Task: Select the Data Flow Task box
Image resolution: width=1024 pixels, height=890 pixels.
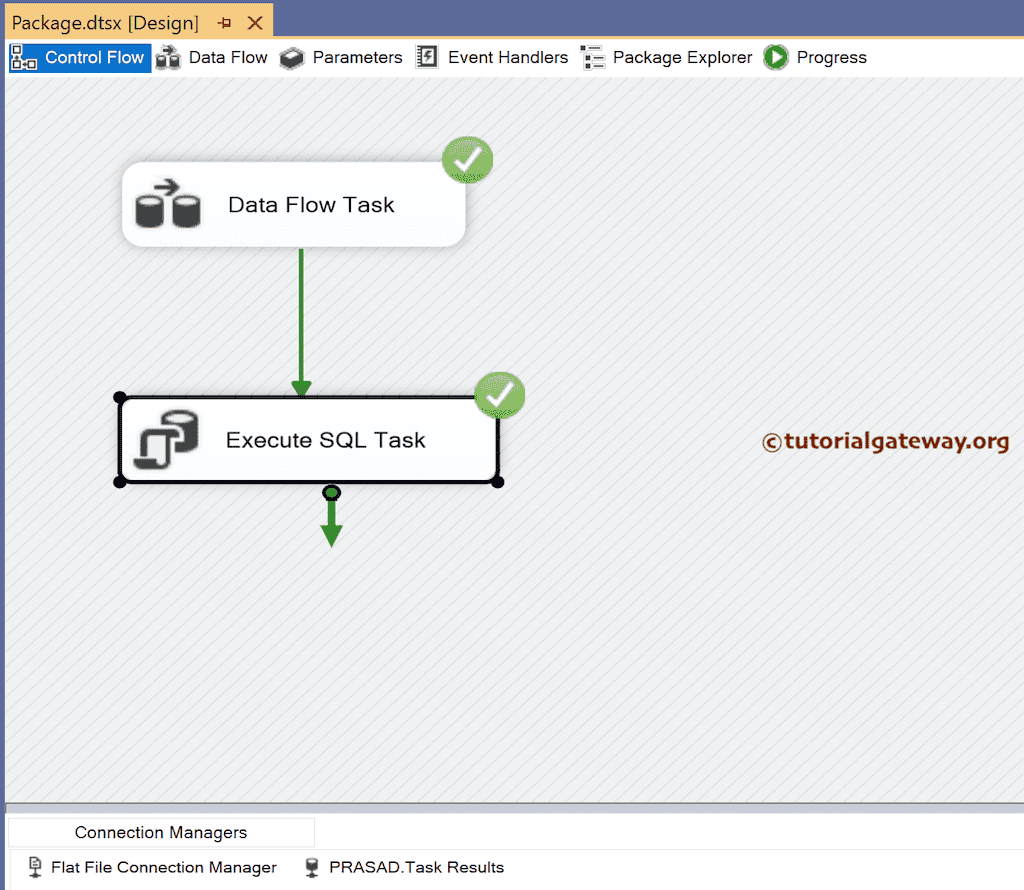Action: point(310,204)
